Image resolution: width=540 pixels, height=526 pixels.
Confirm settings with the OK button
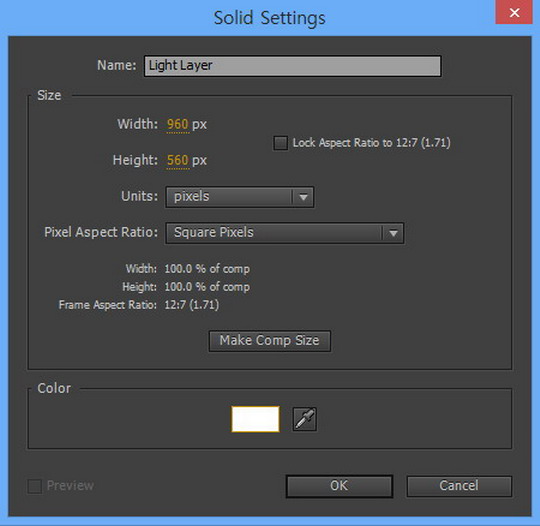pos(339,486)
